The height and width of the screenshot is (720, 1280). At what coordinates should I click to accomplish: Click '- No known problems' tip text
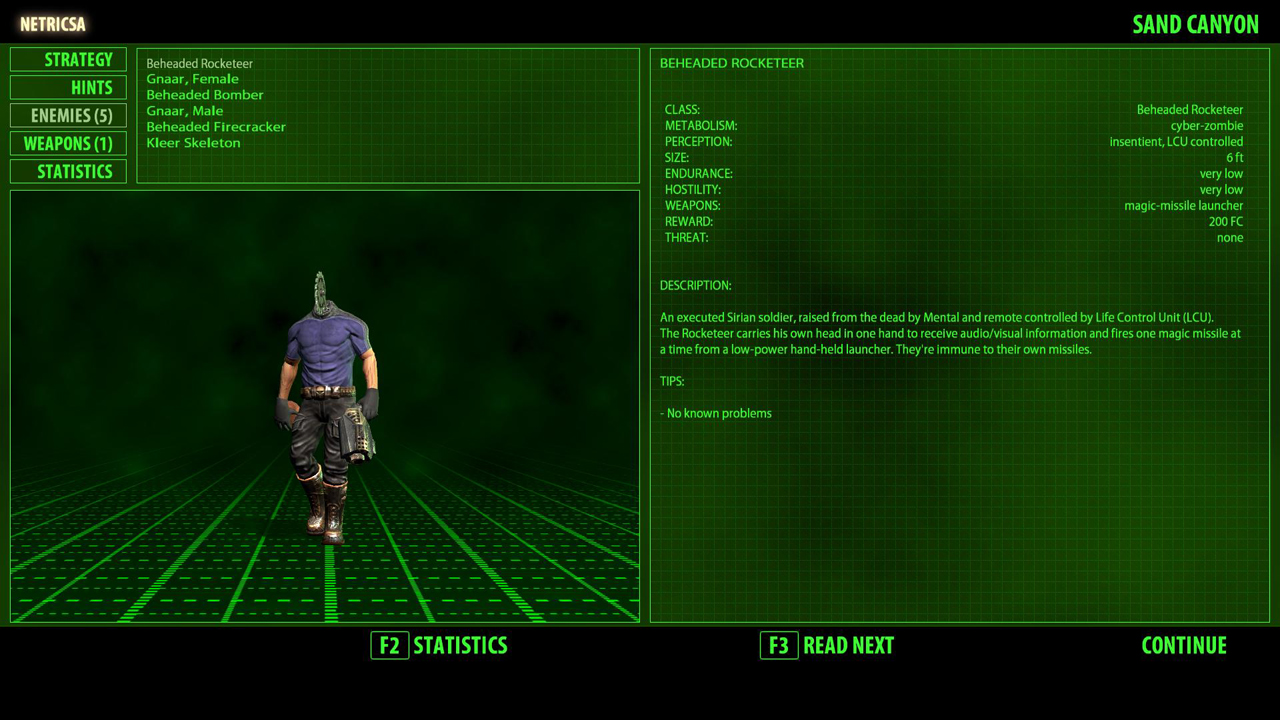[x=716, y=414]
